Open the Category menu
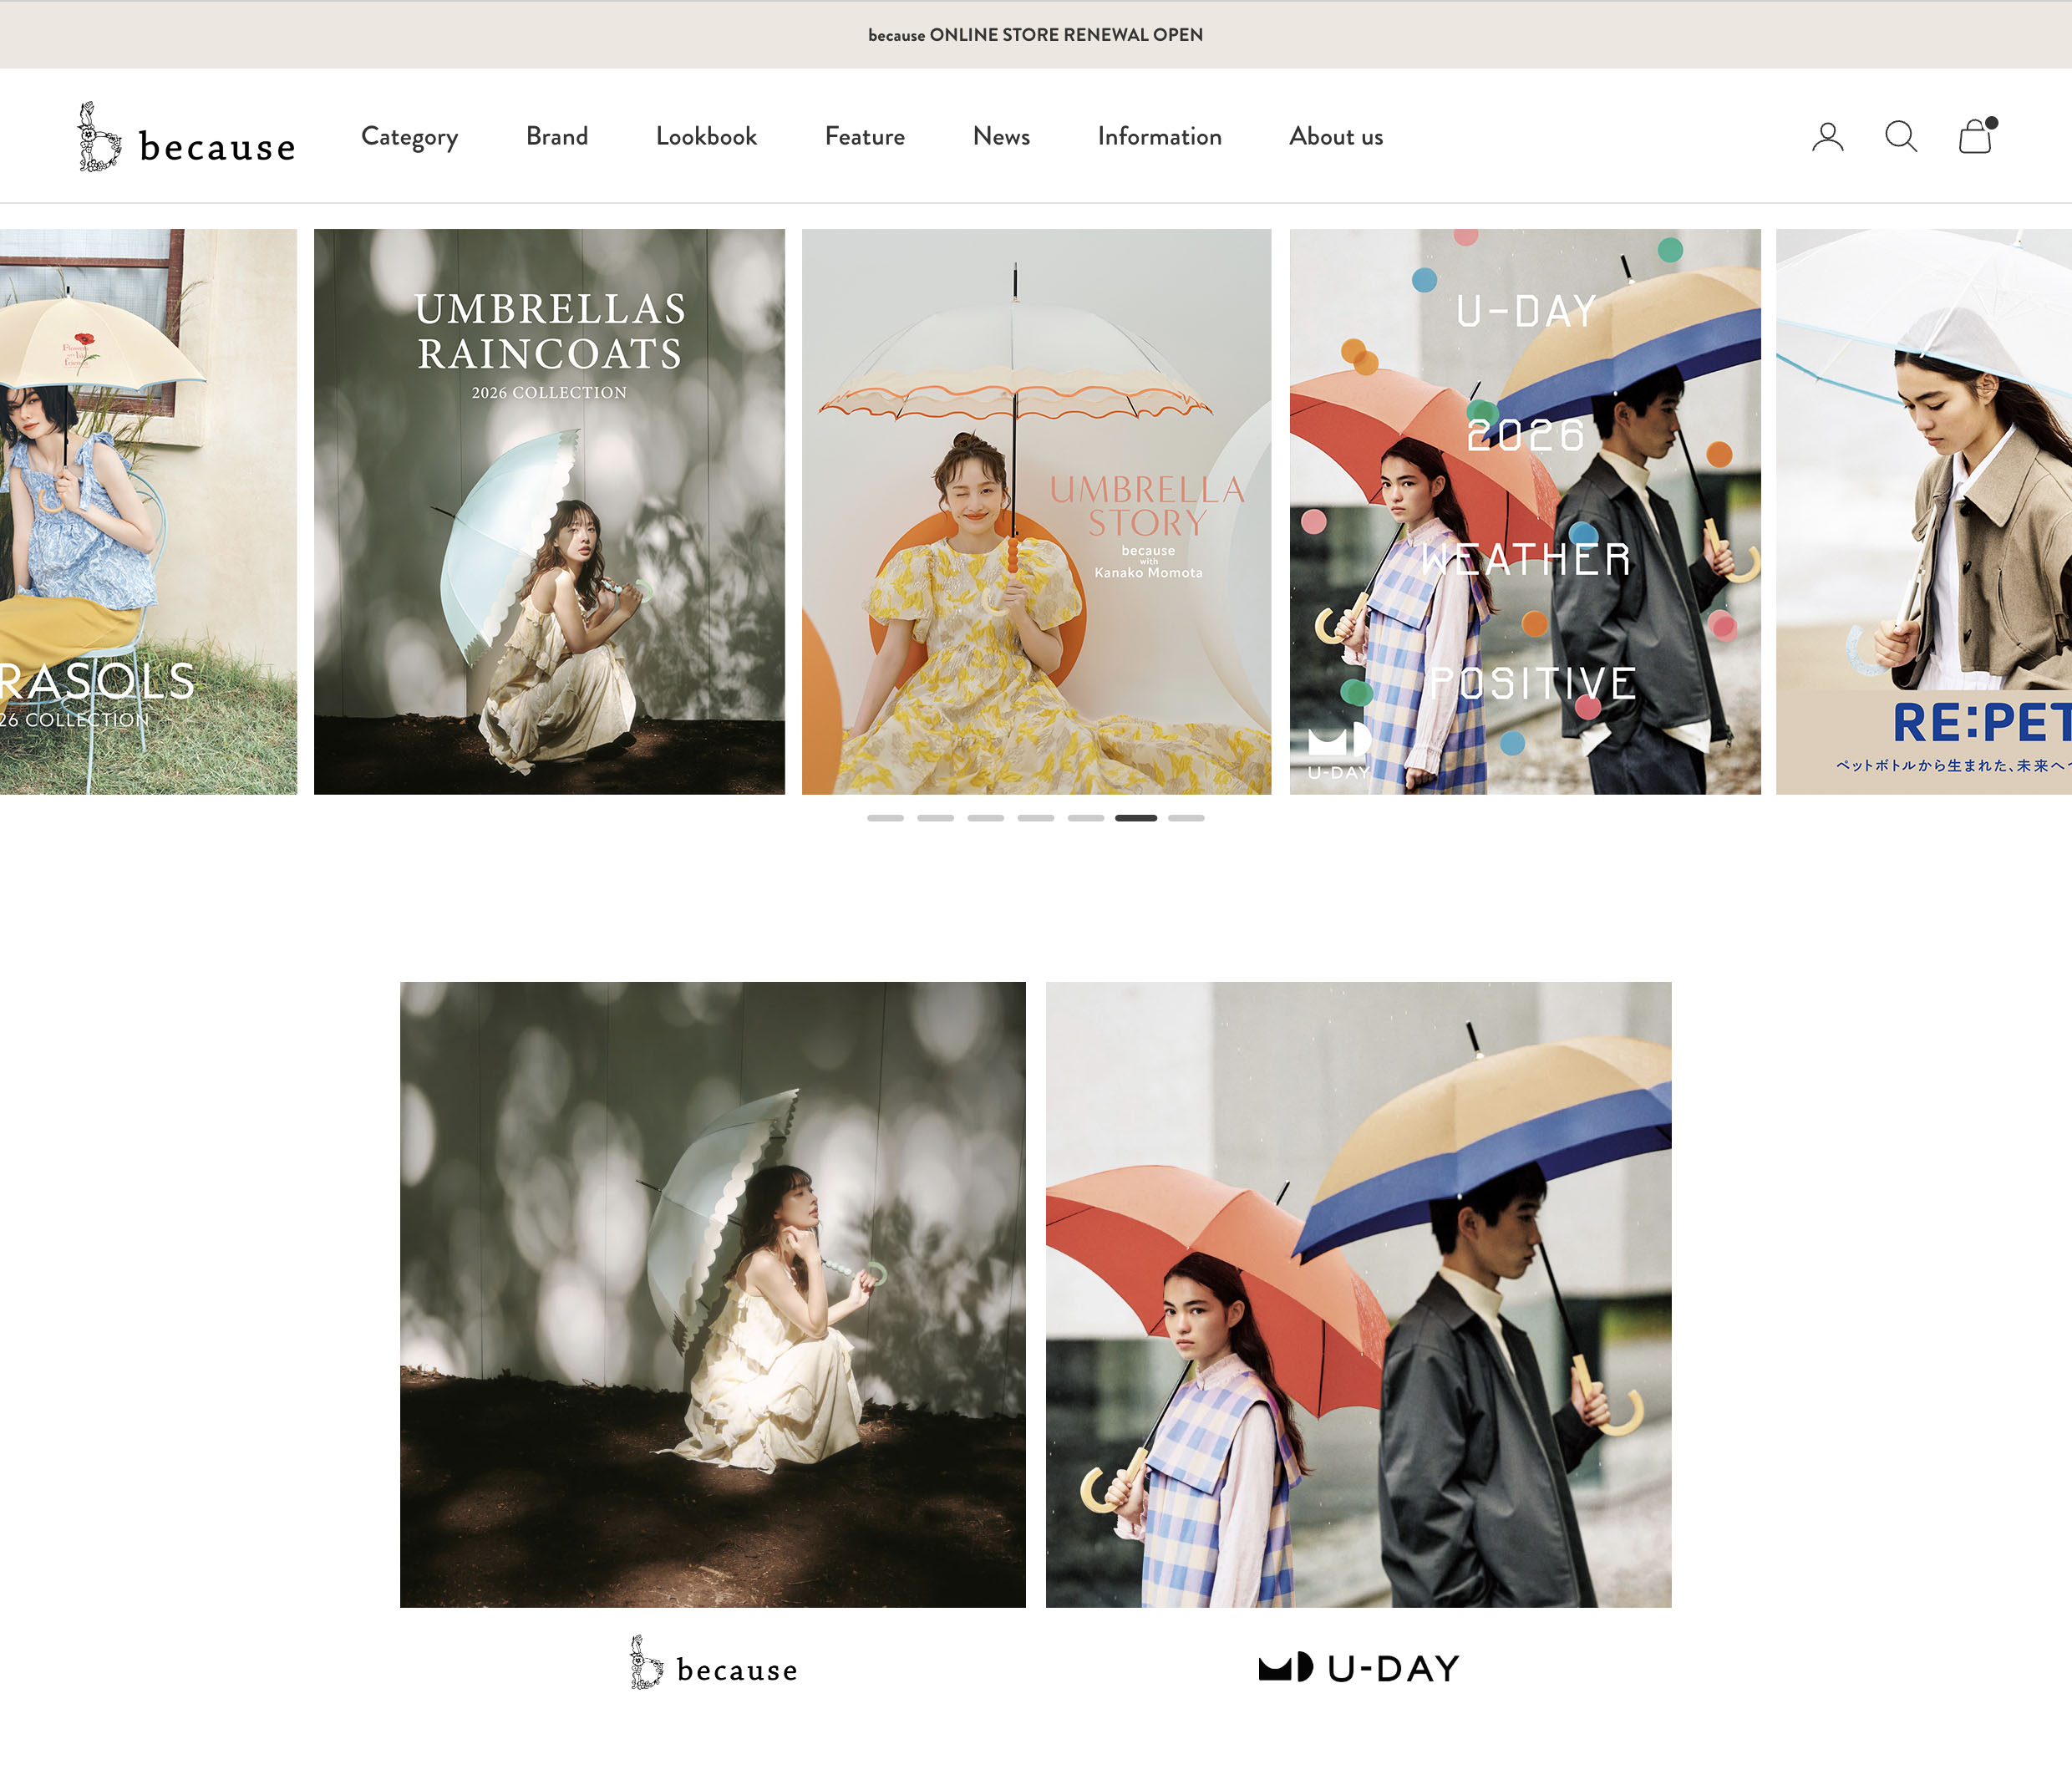2072x1790 pixels. click(409, 137)
